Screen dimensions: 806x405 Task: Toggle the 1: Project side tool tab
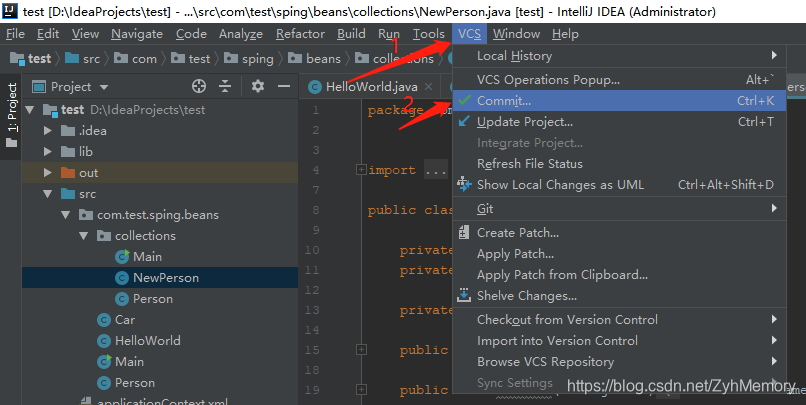click(11, 116)
